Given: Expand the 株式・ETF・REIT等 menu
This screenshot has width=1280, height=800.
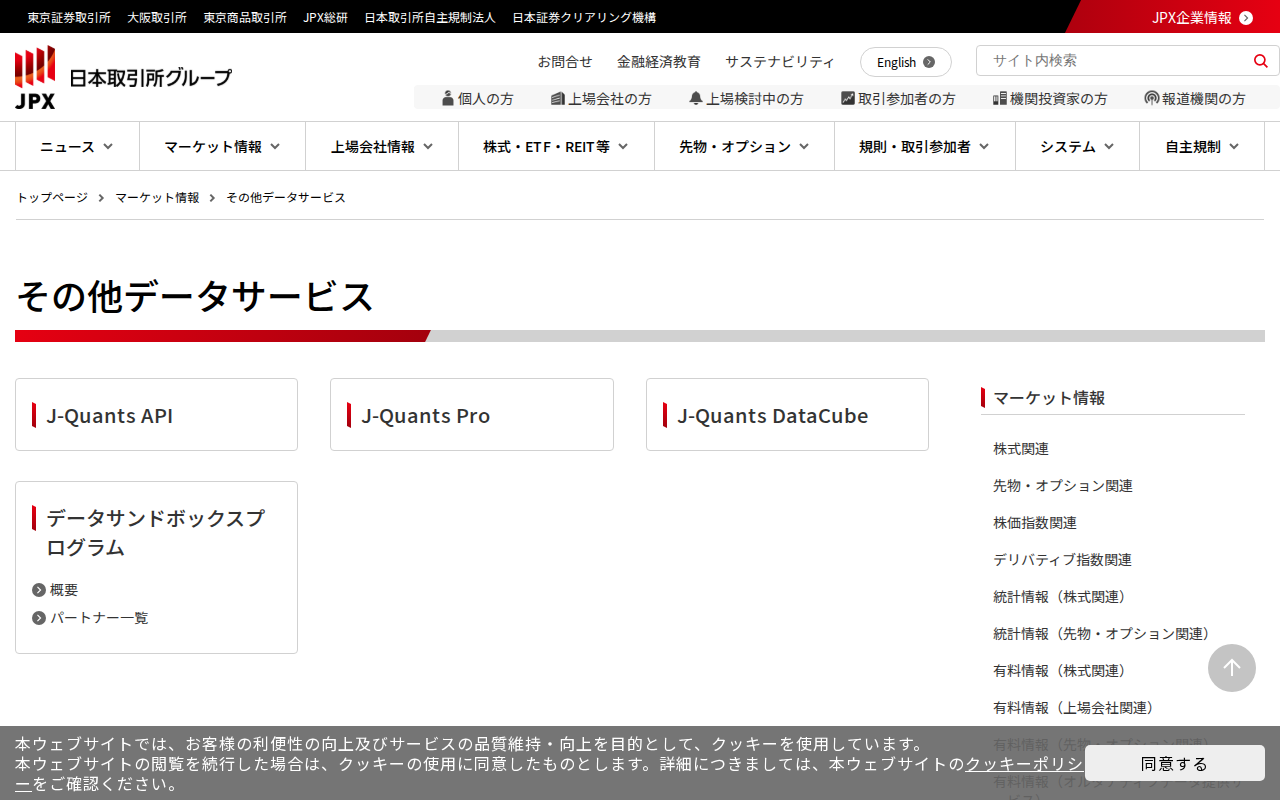Looking at the screenshot, I should point(556,147).
